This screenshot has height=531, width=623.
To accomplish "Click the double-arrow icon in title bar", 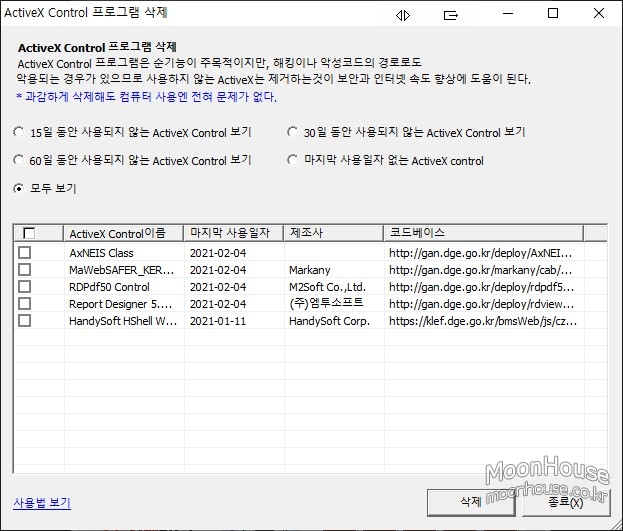I will [x=402, y=16].
